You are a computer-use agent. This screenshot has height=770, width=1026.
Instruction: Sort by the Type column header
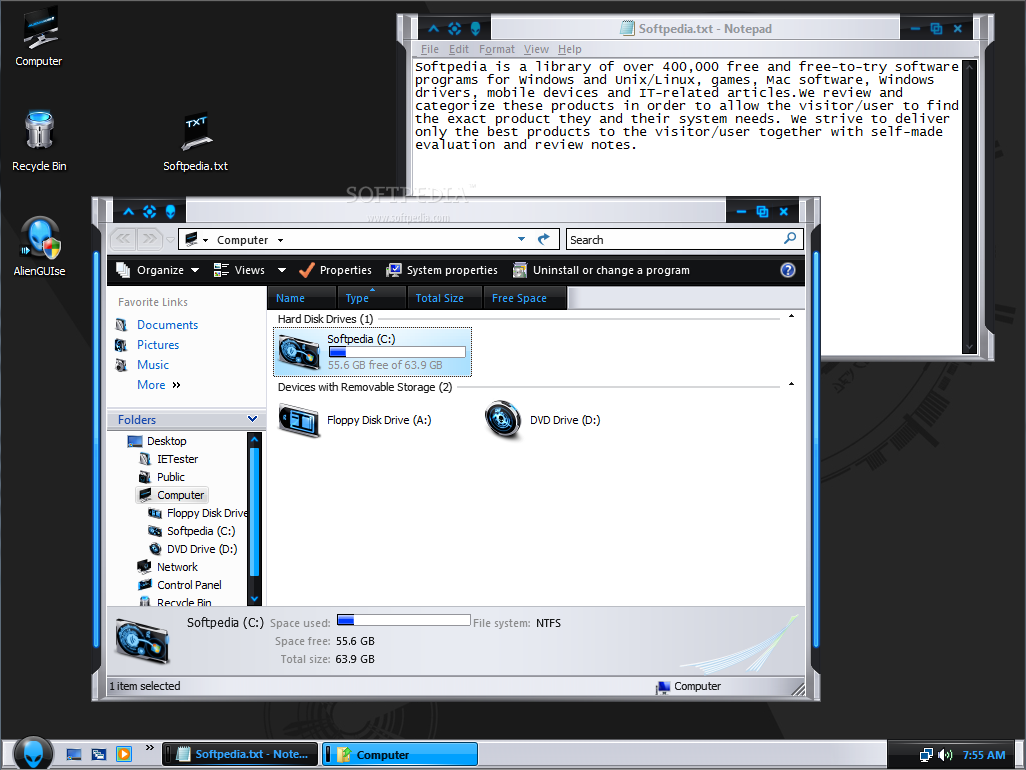(x=372, y=298)
